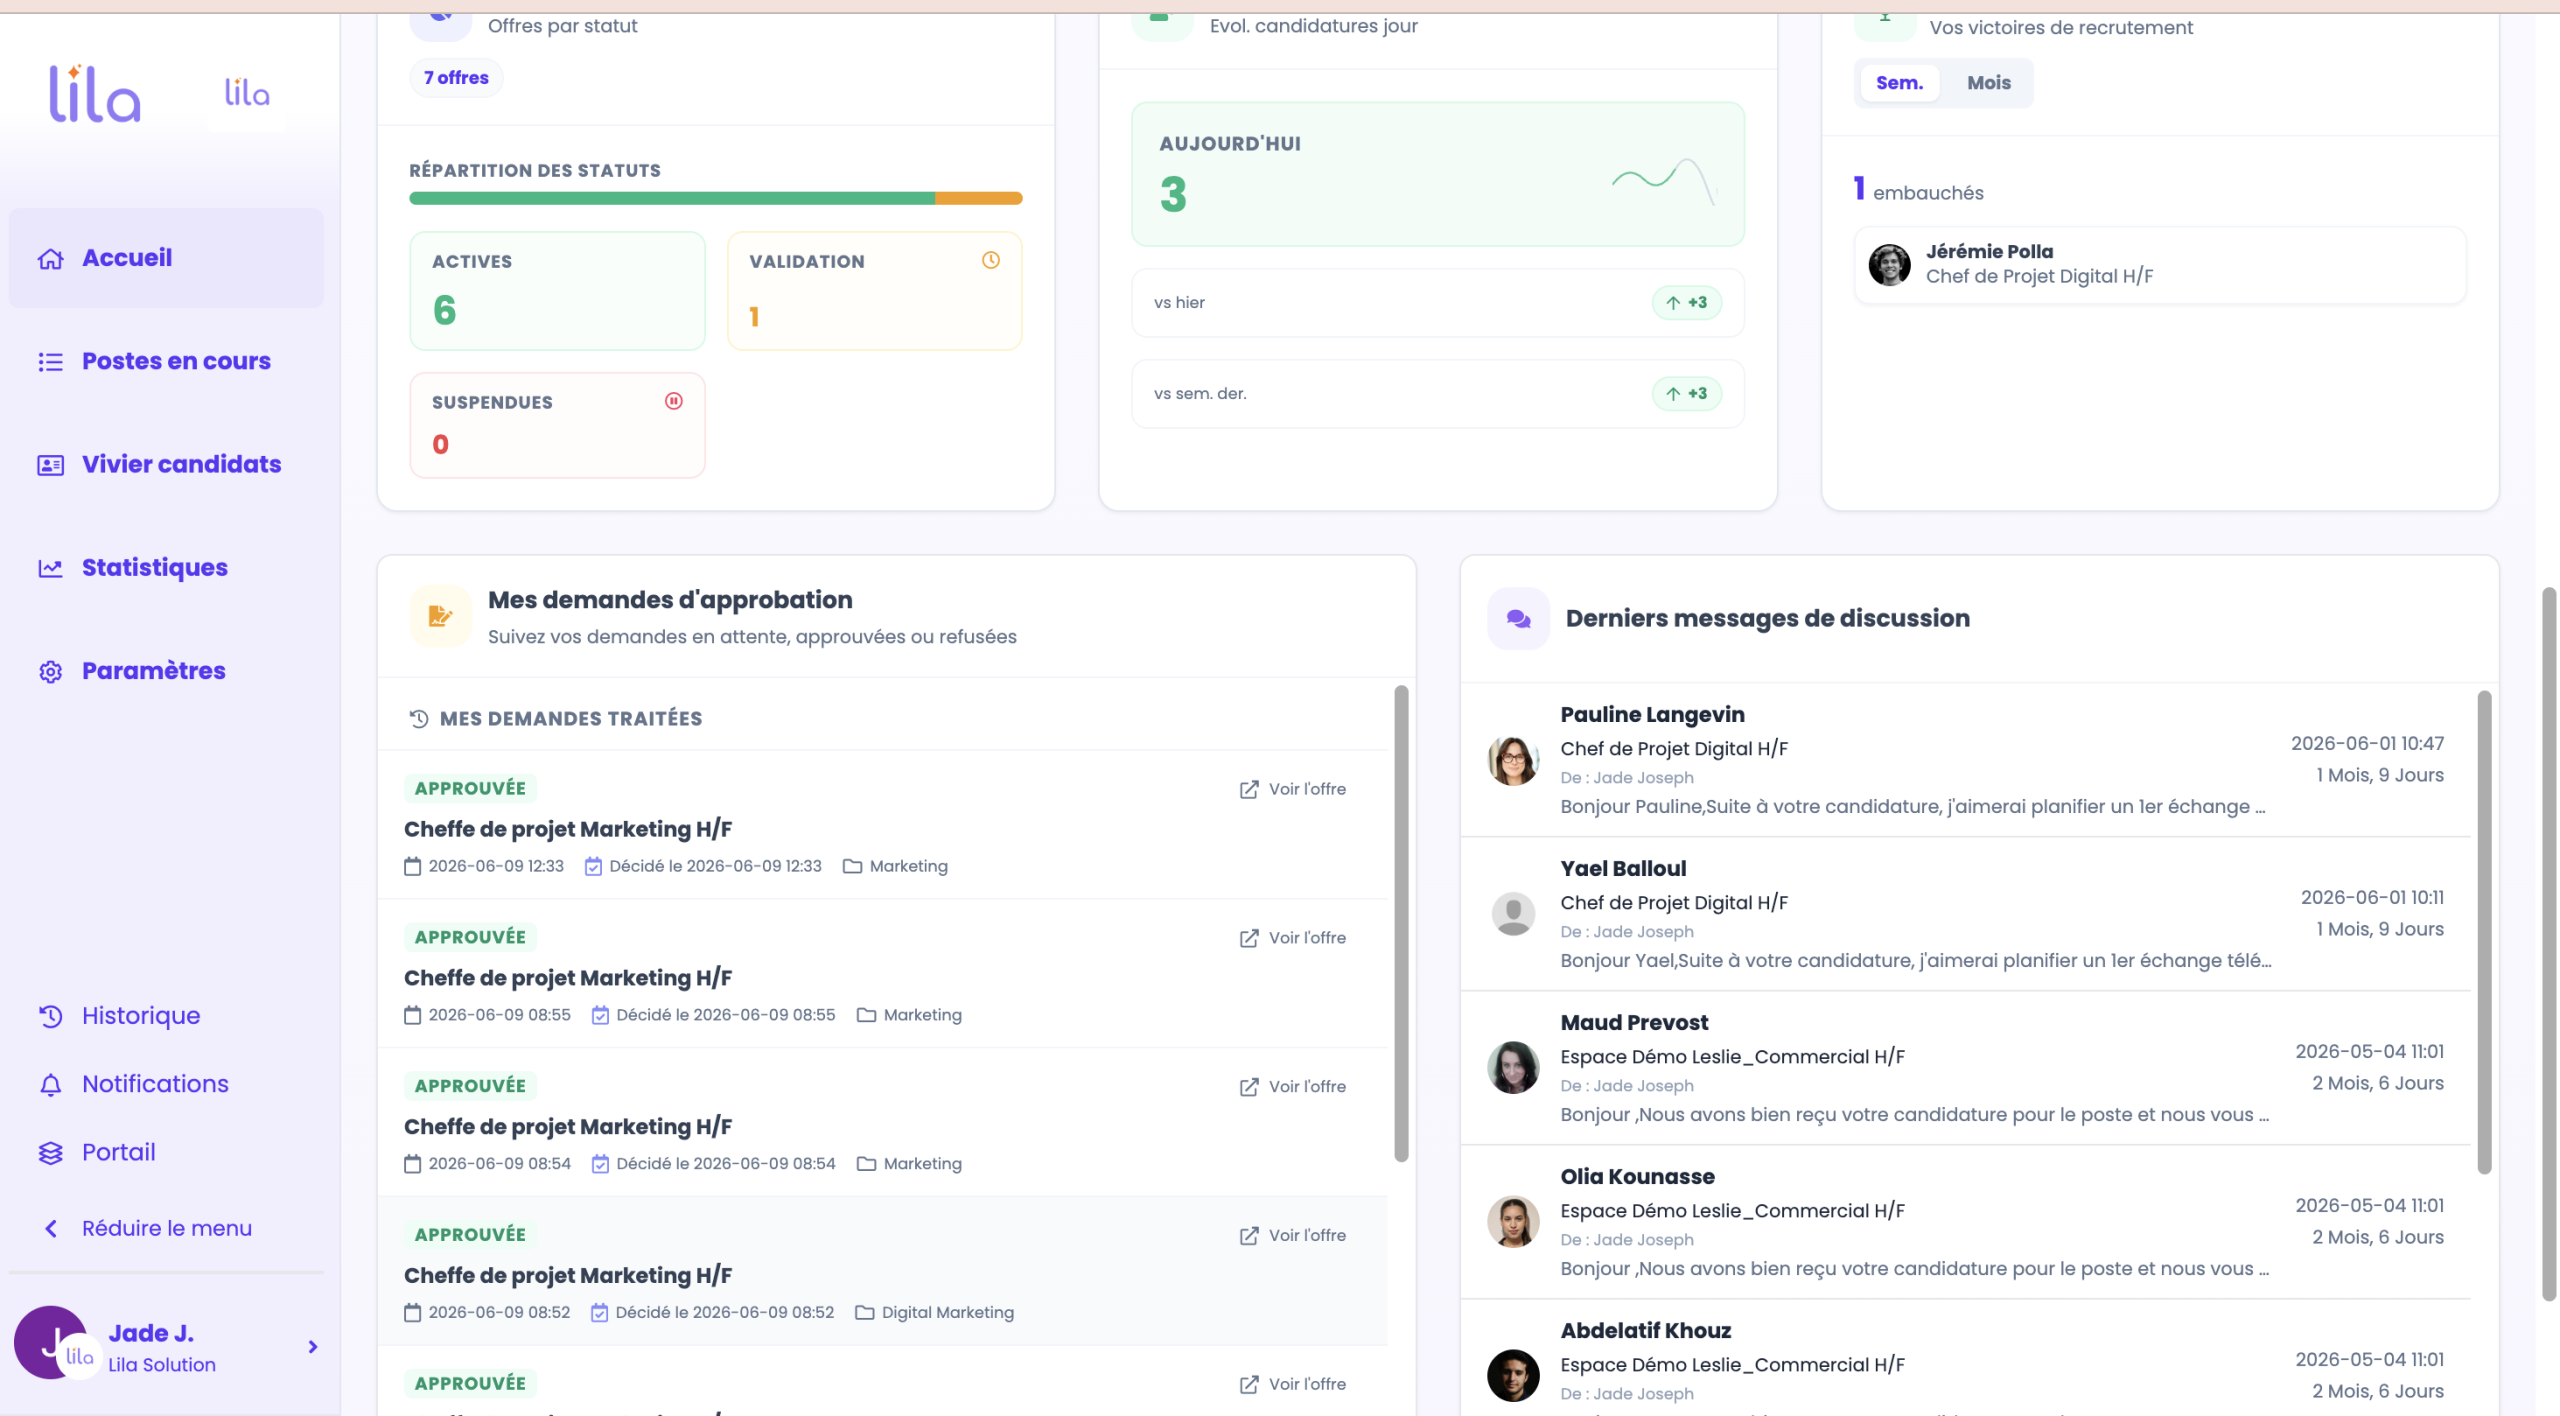Viewport: 2560px width, 1416px height.
Task: Click the SUSPENDUES pause icon
Action: (x=674, y=401)
